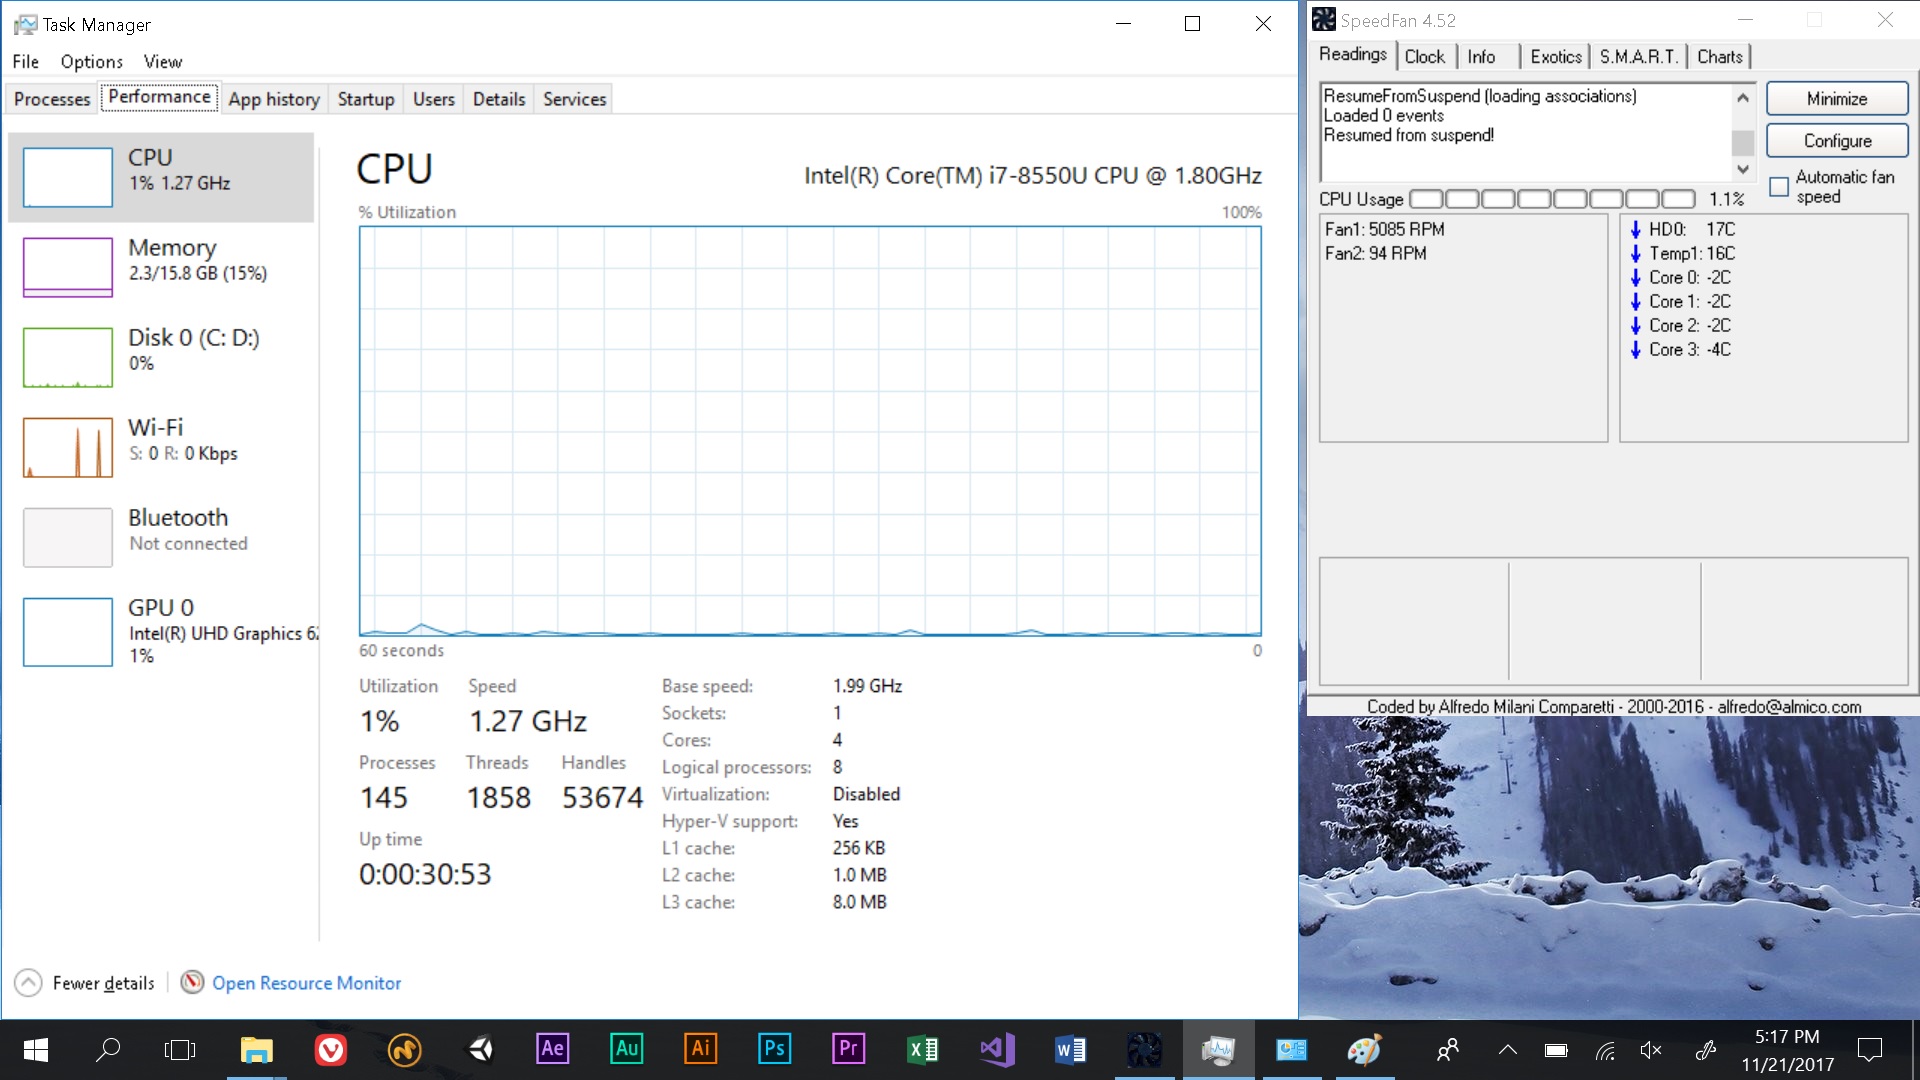Open the Options menu
This screenshot has height=1080, width=1920.
pos(91,62)
